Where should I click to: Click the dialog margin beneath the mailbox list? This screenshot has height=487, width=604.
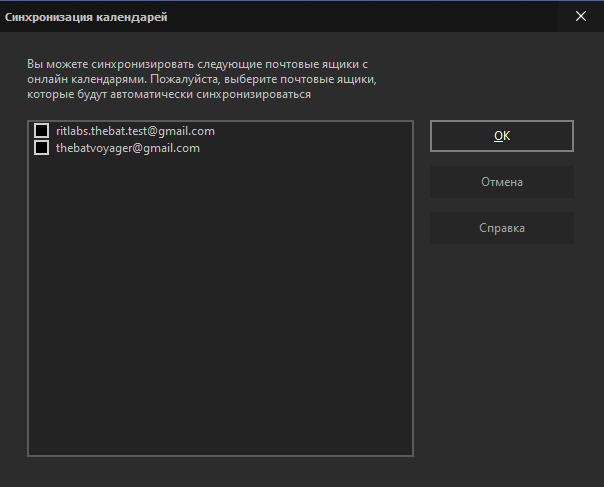pos(220,472)
